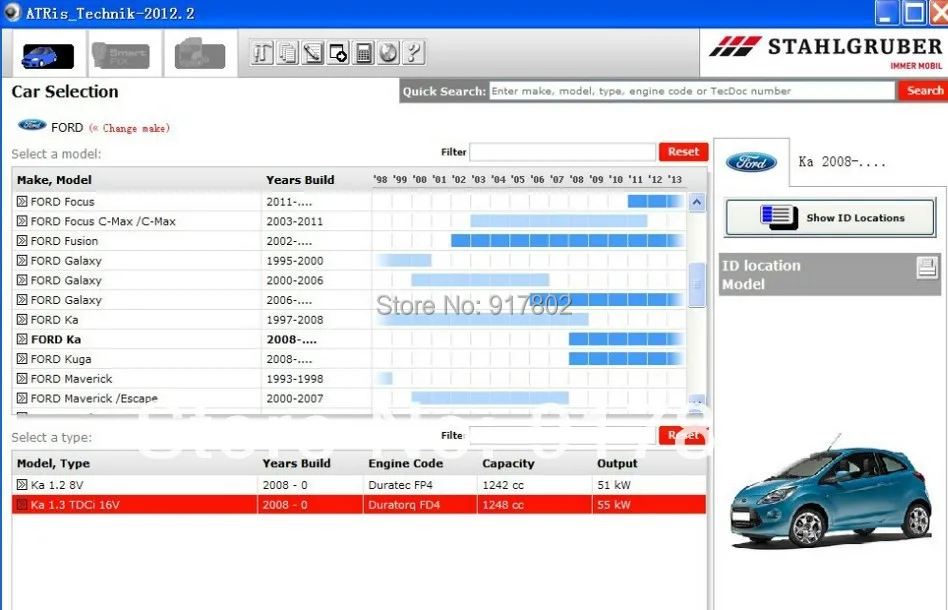Screen dimensions: 948x610
Task: Open the notepad toolbar icon
Action: click(313, 53)
